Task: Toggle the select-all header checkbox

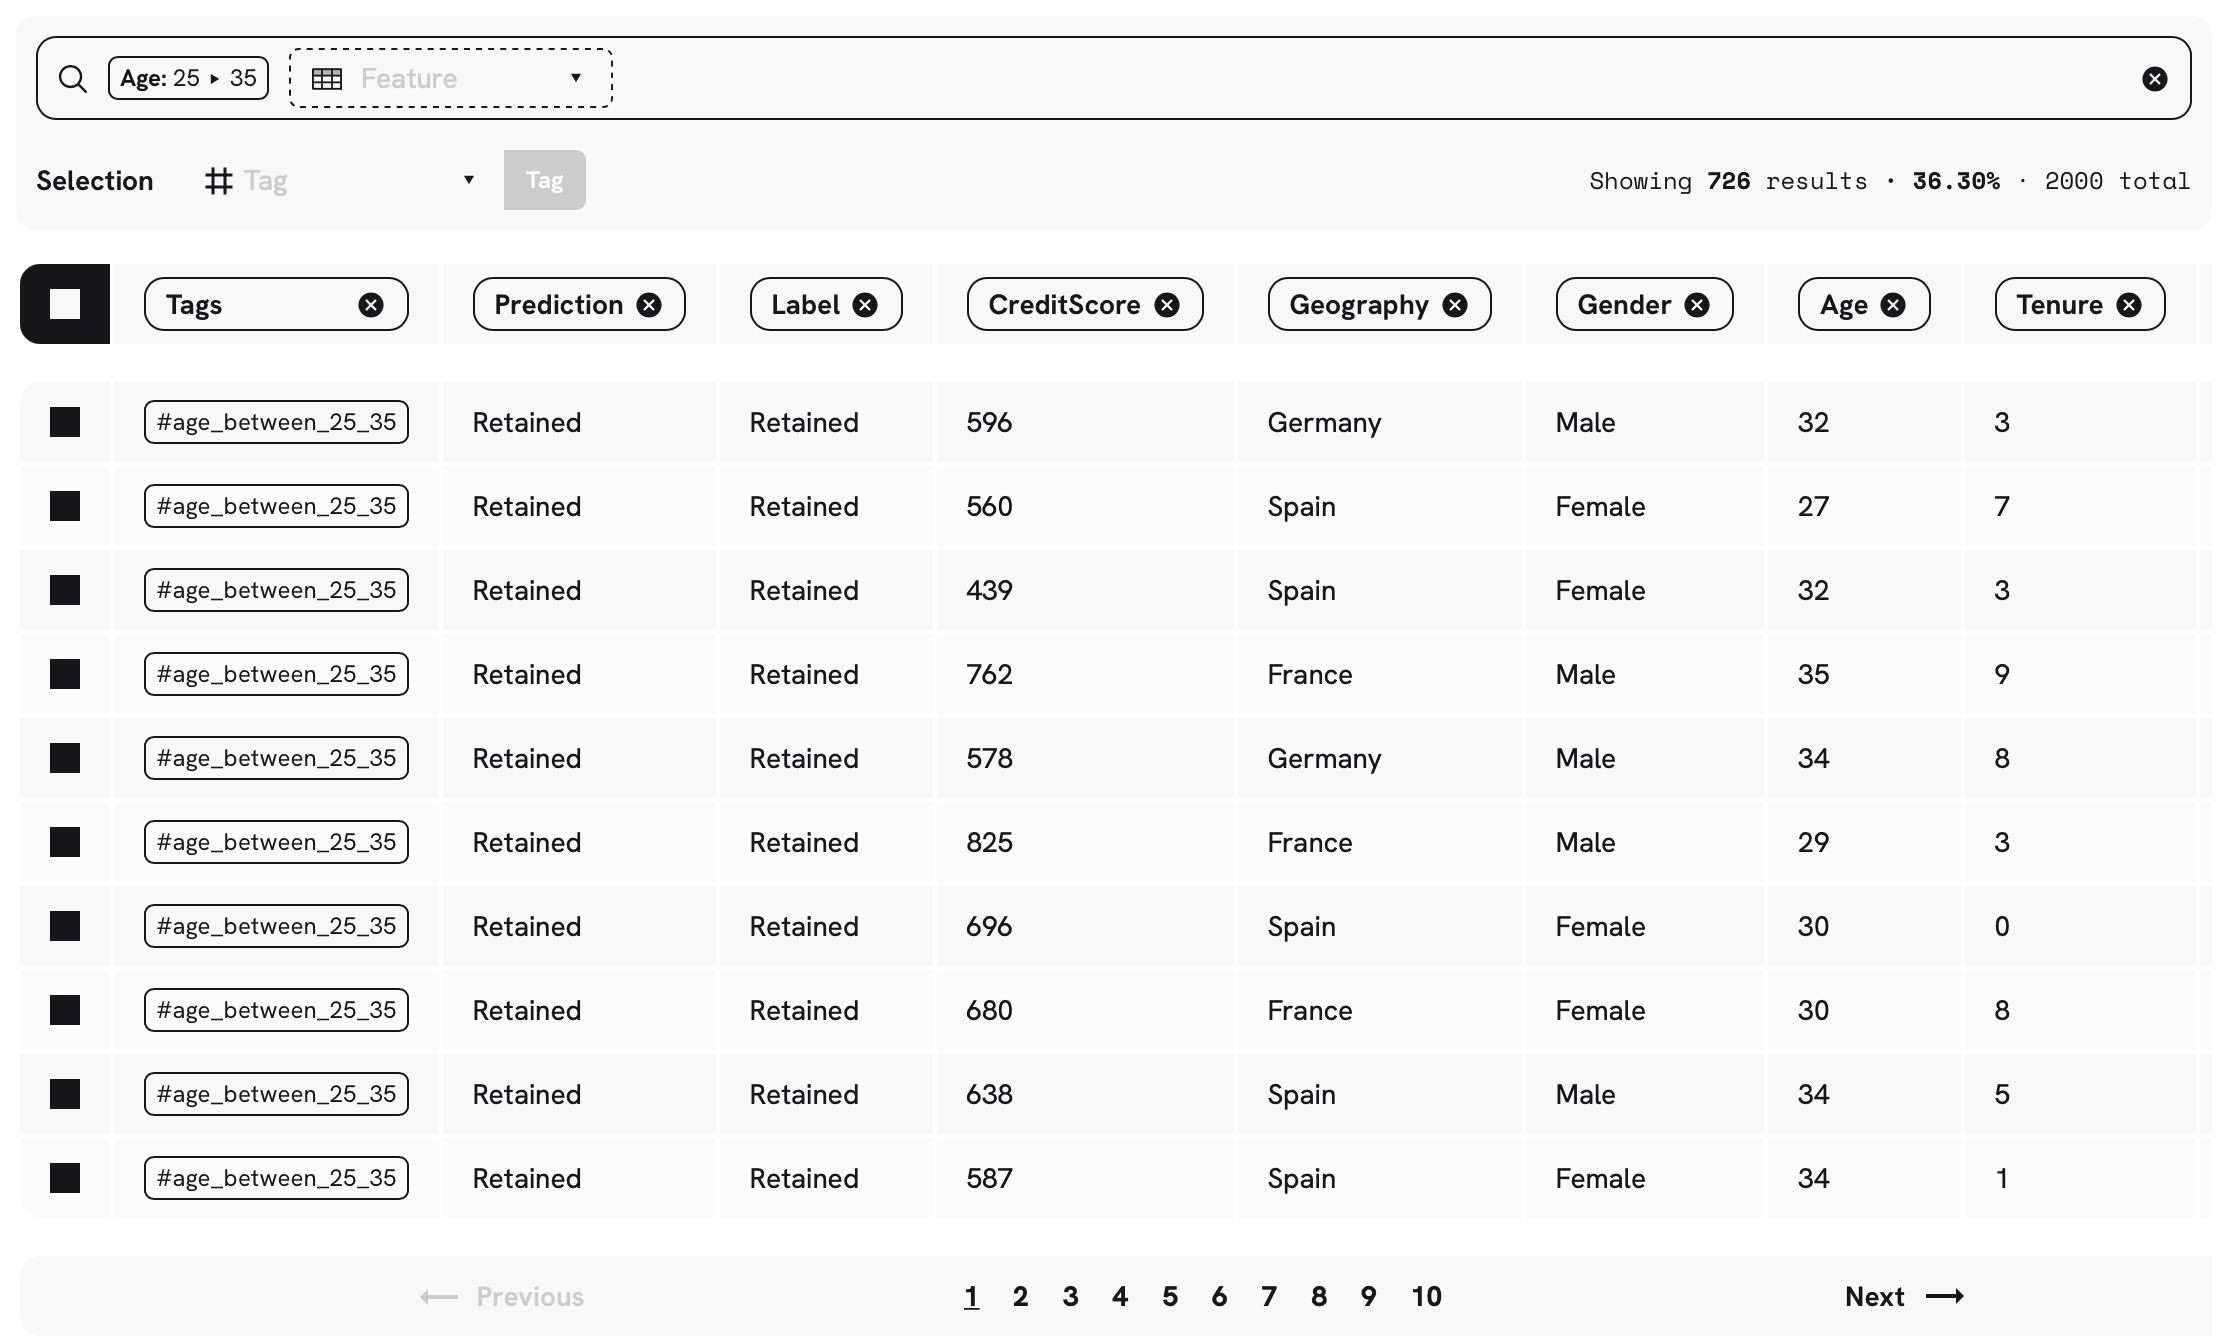Action: point(65,304)
